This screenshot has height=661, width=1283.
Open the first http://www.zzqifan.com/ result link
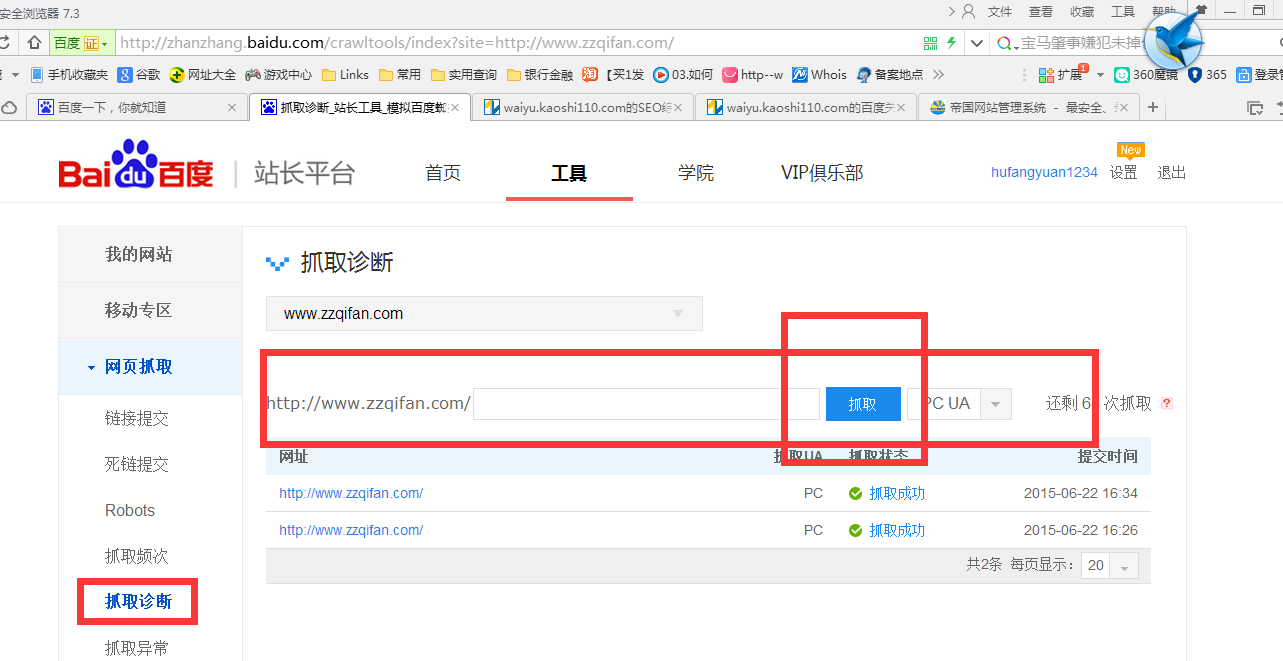click(x=351, y=492)
